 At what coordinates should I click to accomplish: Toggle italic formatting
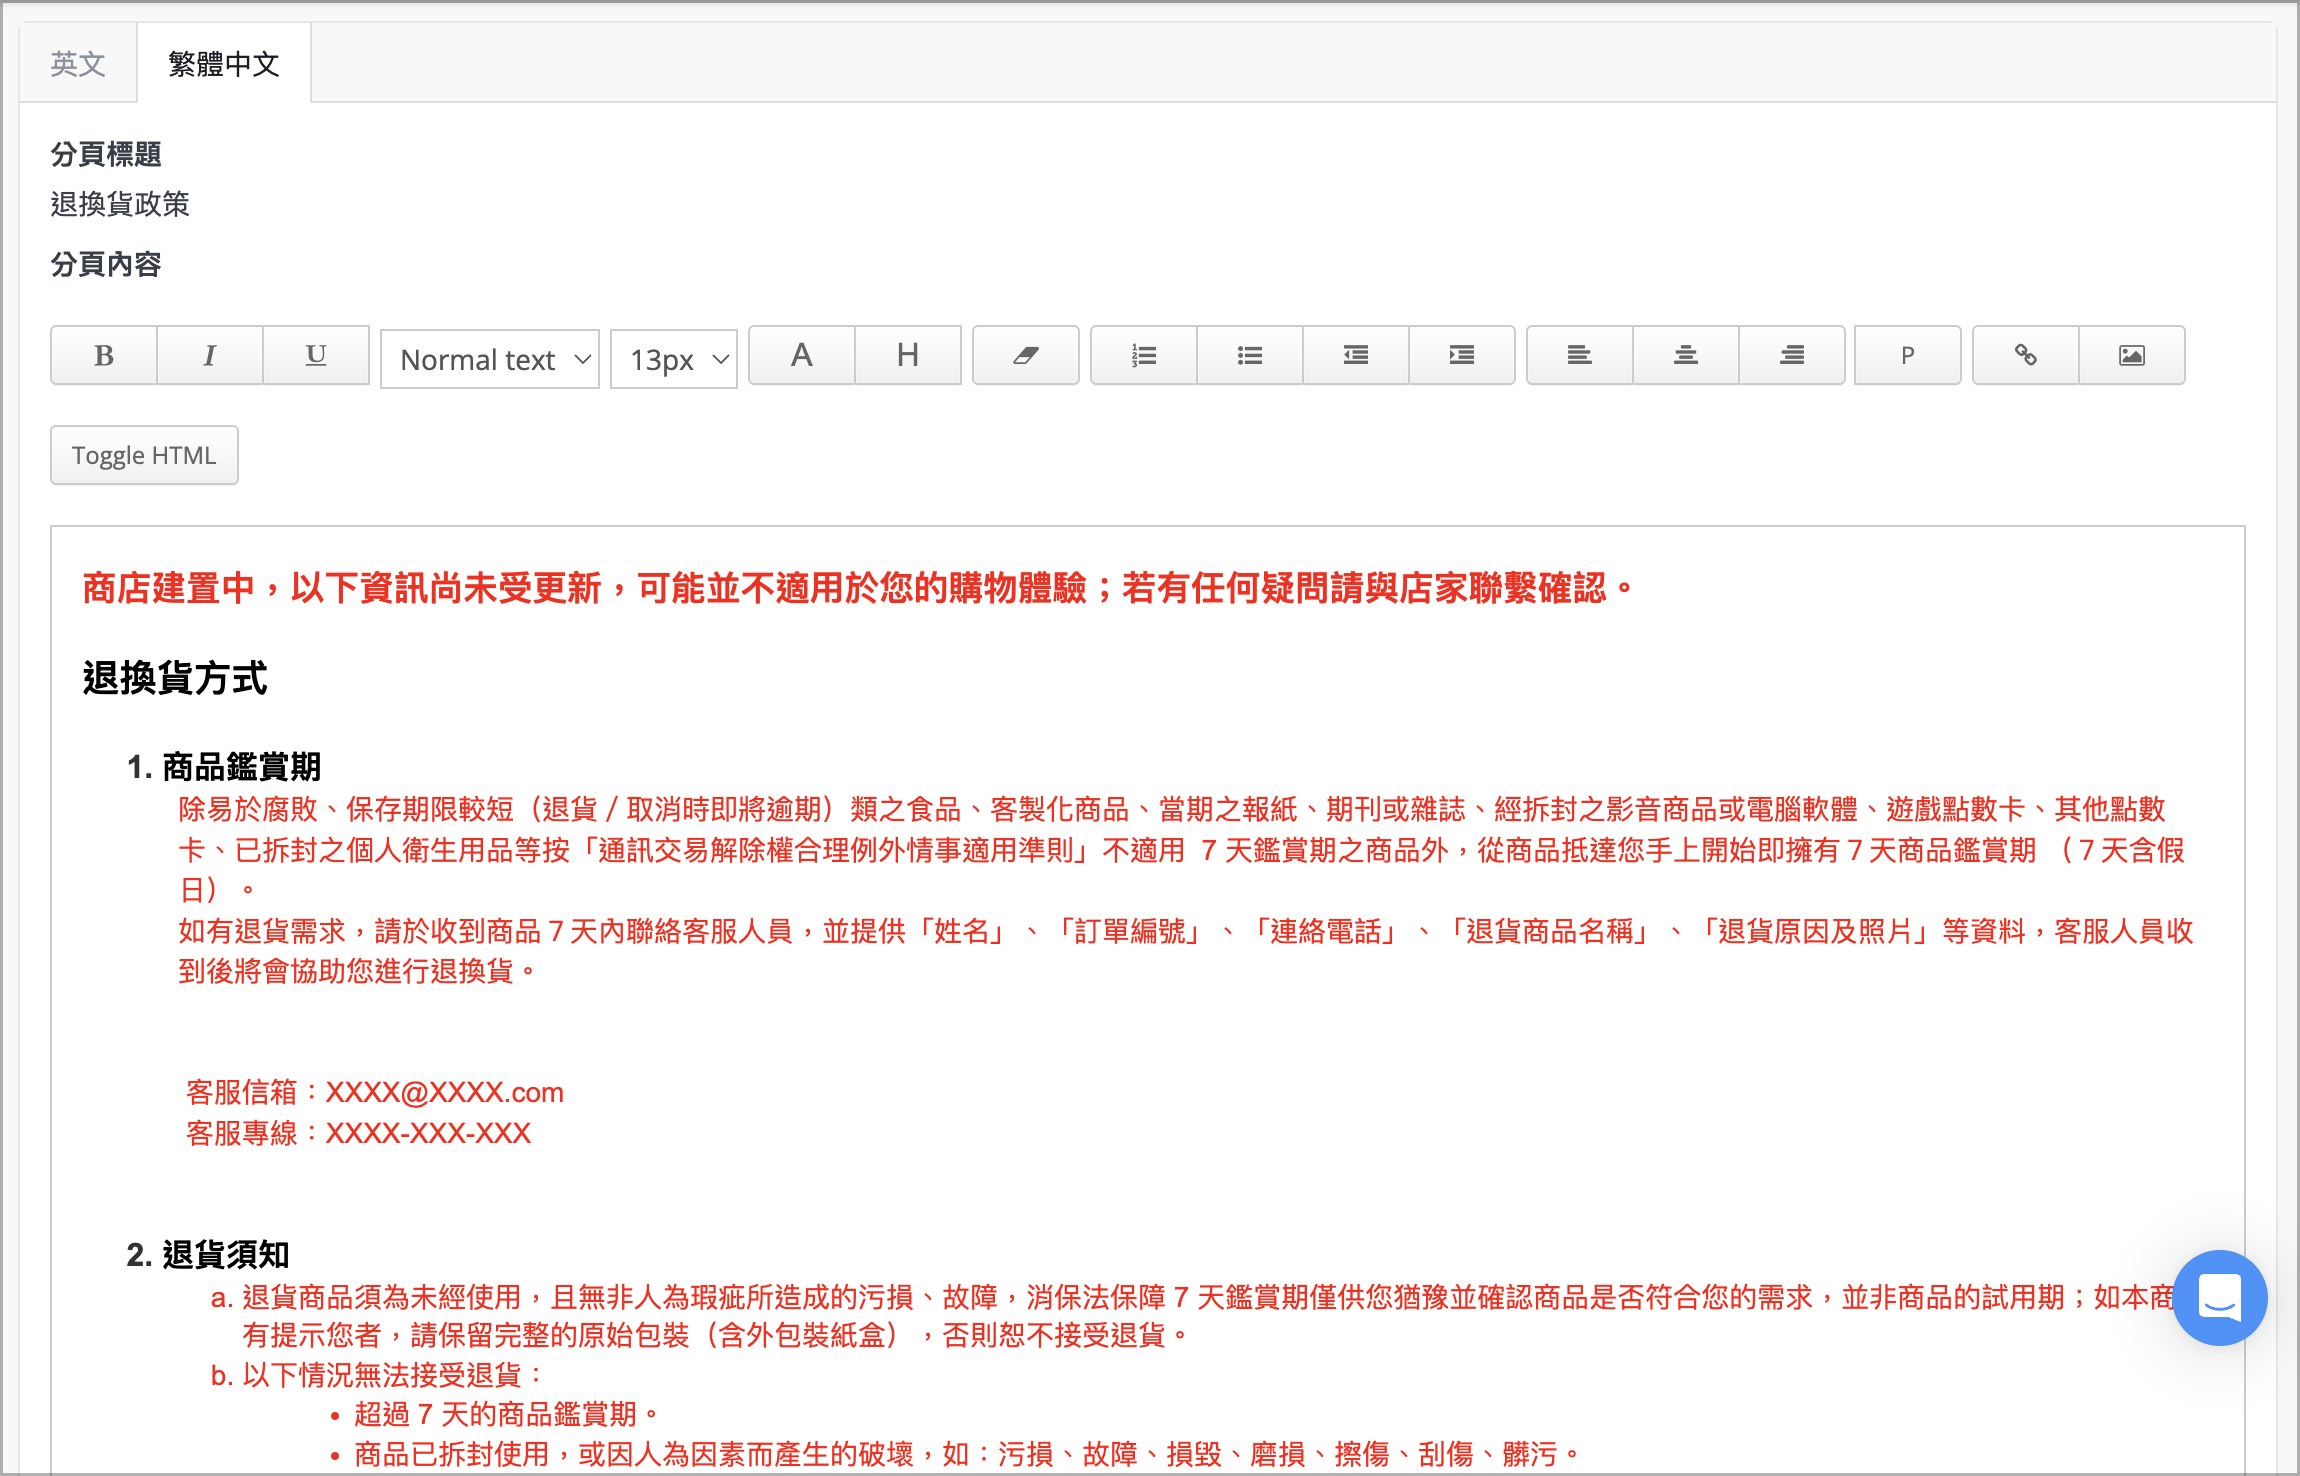point(210,355)
